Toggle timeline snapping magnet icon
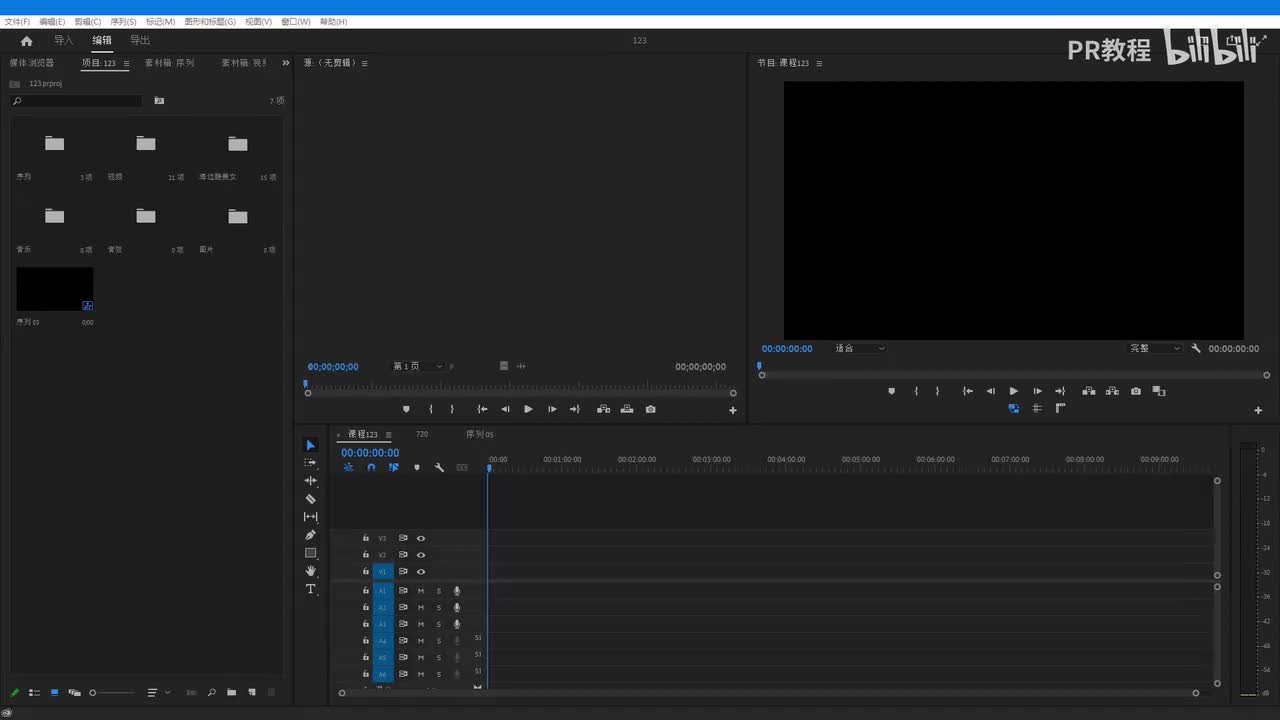 coord(371,467)
